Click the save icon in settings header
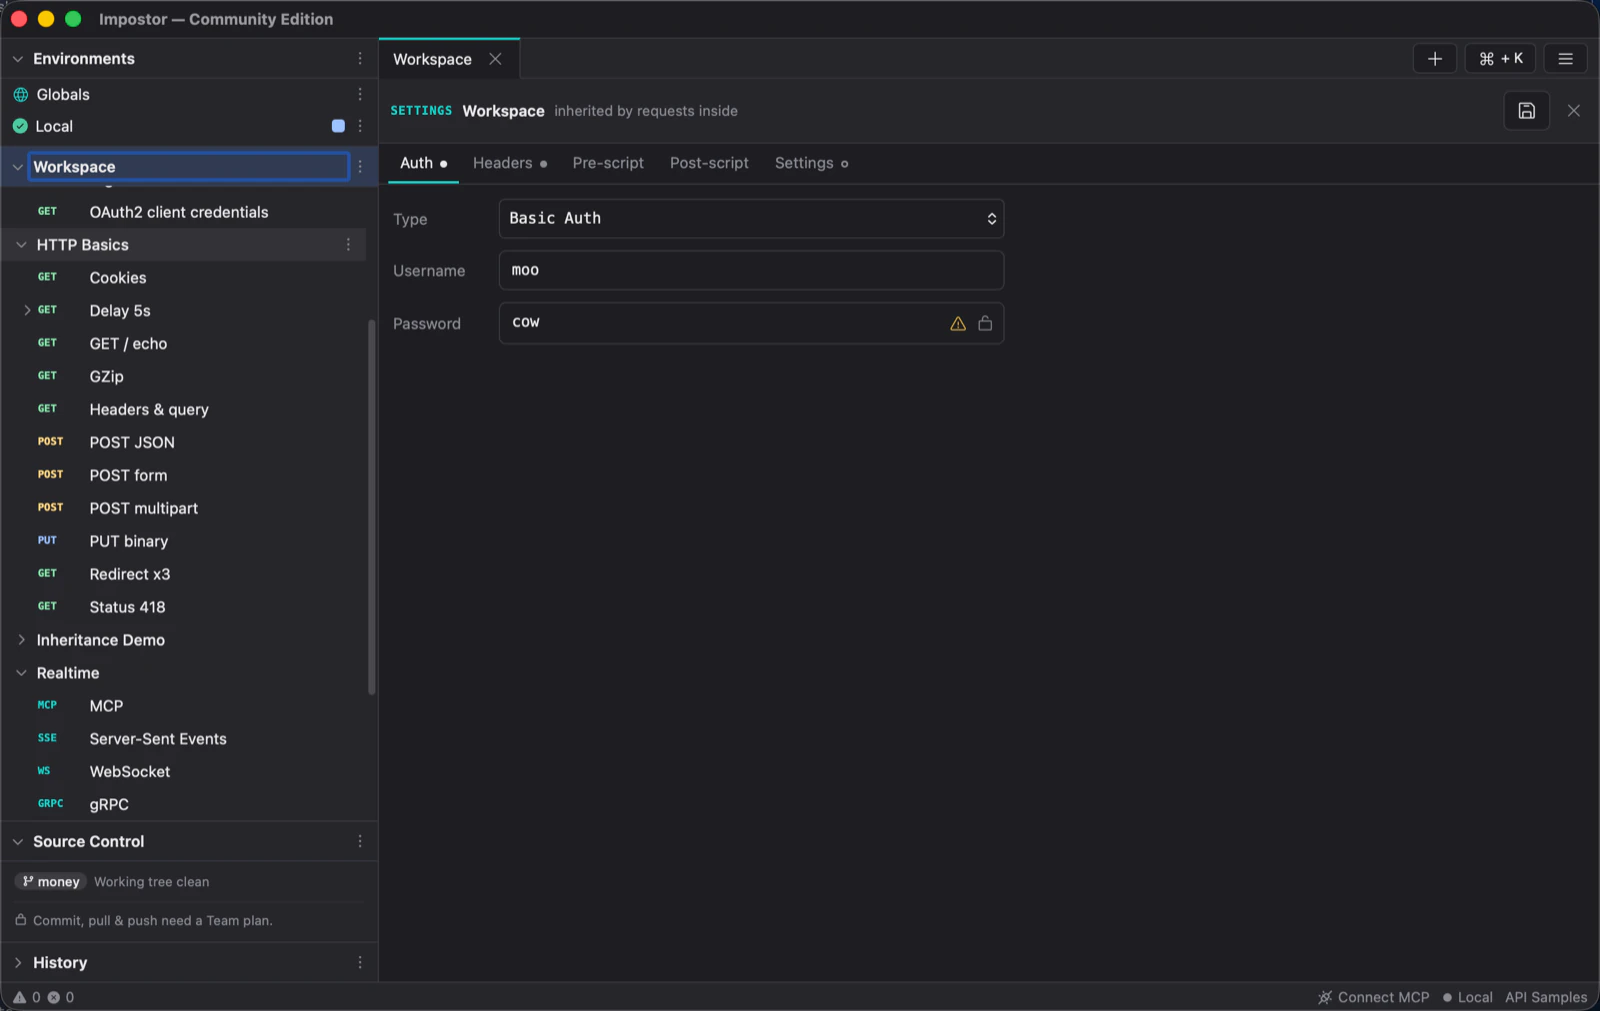The image size is (1600, 1011). coord(1526,111)
